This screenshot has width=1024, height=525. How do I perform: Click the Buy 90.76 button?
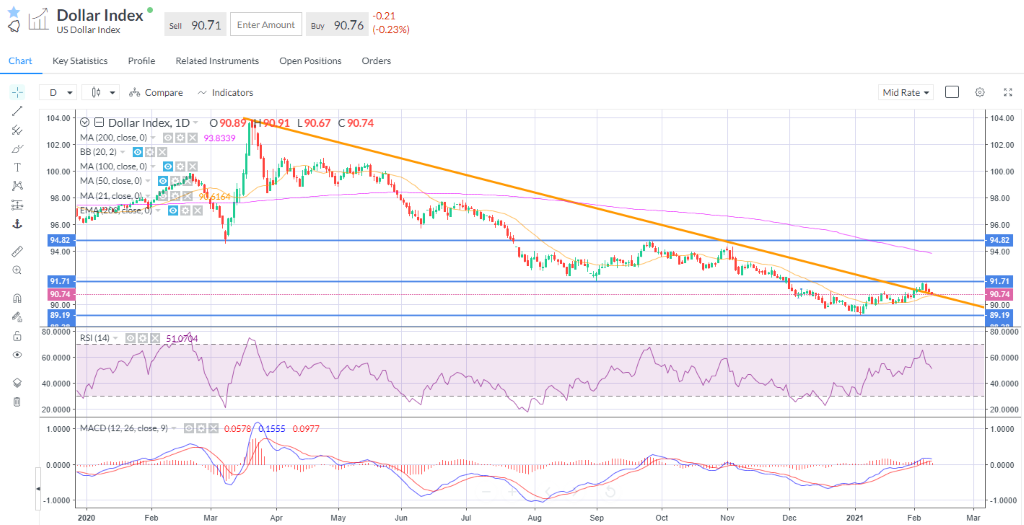[x=338, y=25]
